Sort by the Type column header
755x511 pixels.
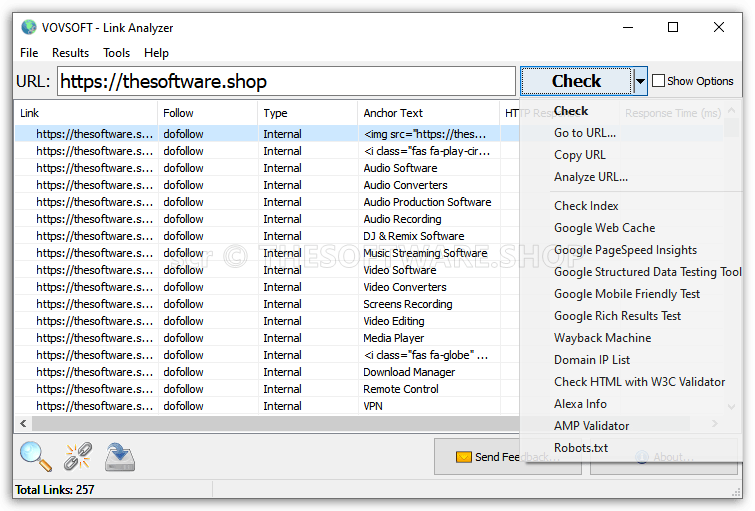308,113
